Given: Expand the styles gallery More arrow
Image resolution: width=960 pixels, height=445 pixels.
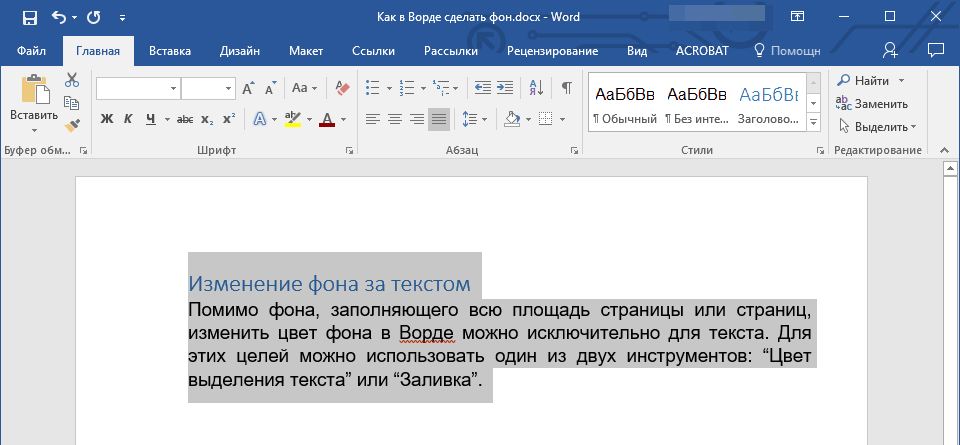Looking at the screenshot, I should point(812,123).
